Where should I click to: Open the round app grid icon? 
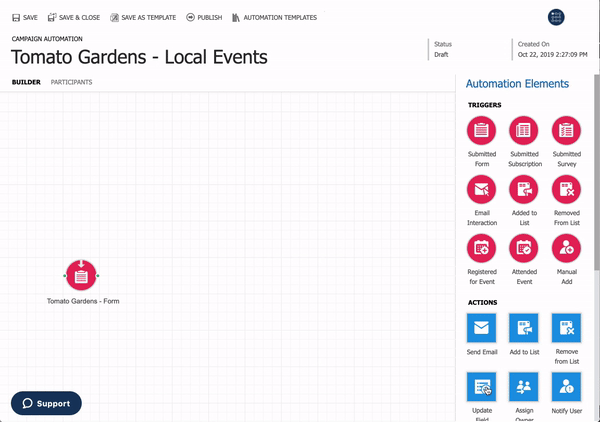pos(556,17)
